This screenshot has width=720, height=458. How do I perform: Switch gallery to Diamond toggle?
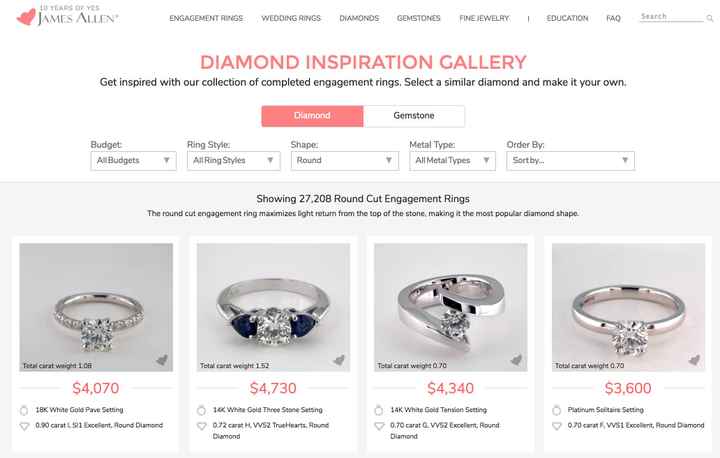312,116
